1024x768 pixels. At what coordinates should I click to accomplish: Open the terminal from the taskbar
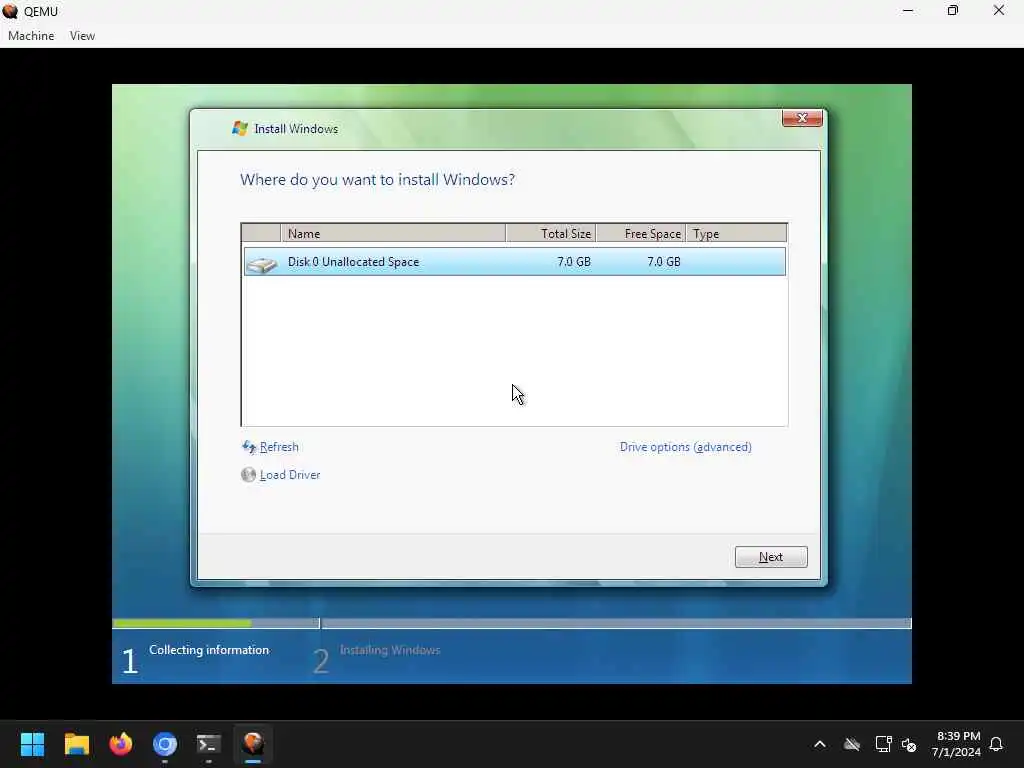point(209,744)
